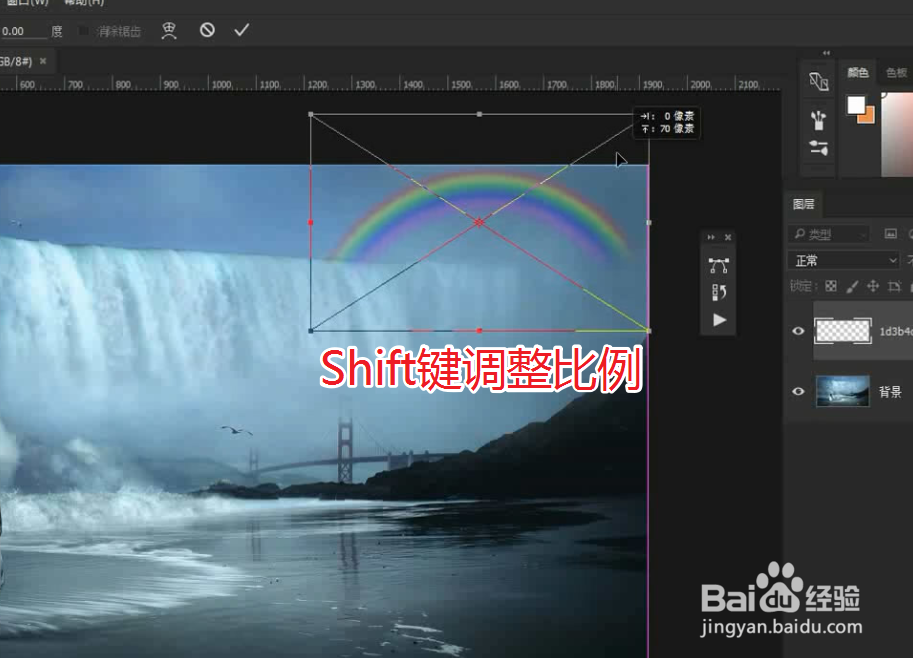Commit the transform with the checkmark

pyautogui.click(x=242, y=30)
